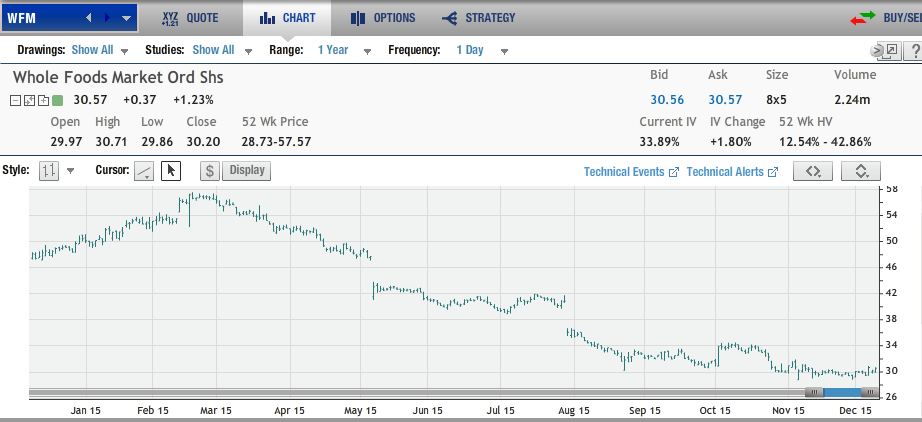Screen dimensions: 922x422
Task: Collapse the quote panel with minus icon
Action: coord(17,100)
